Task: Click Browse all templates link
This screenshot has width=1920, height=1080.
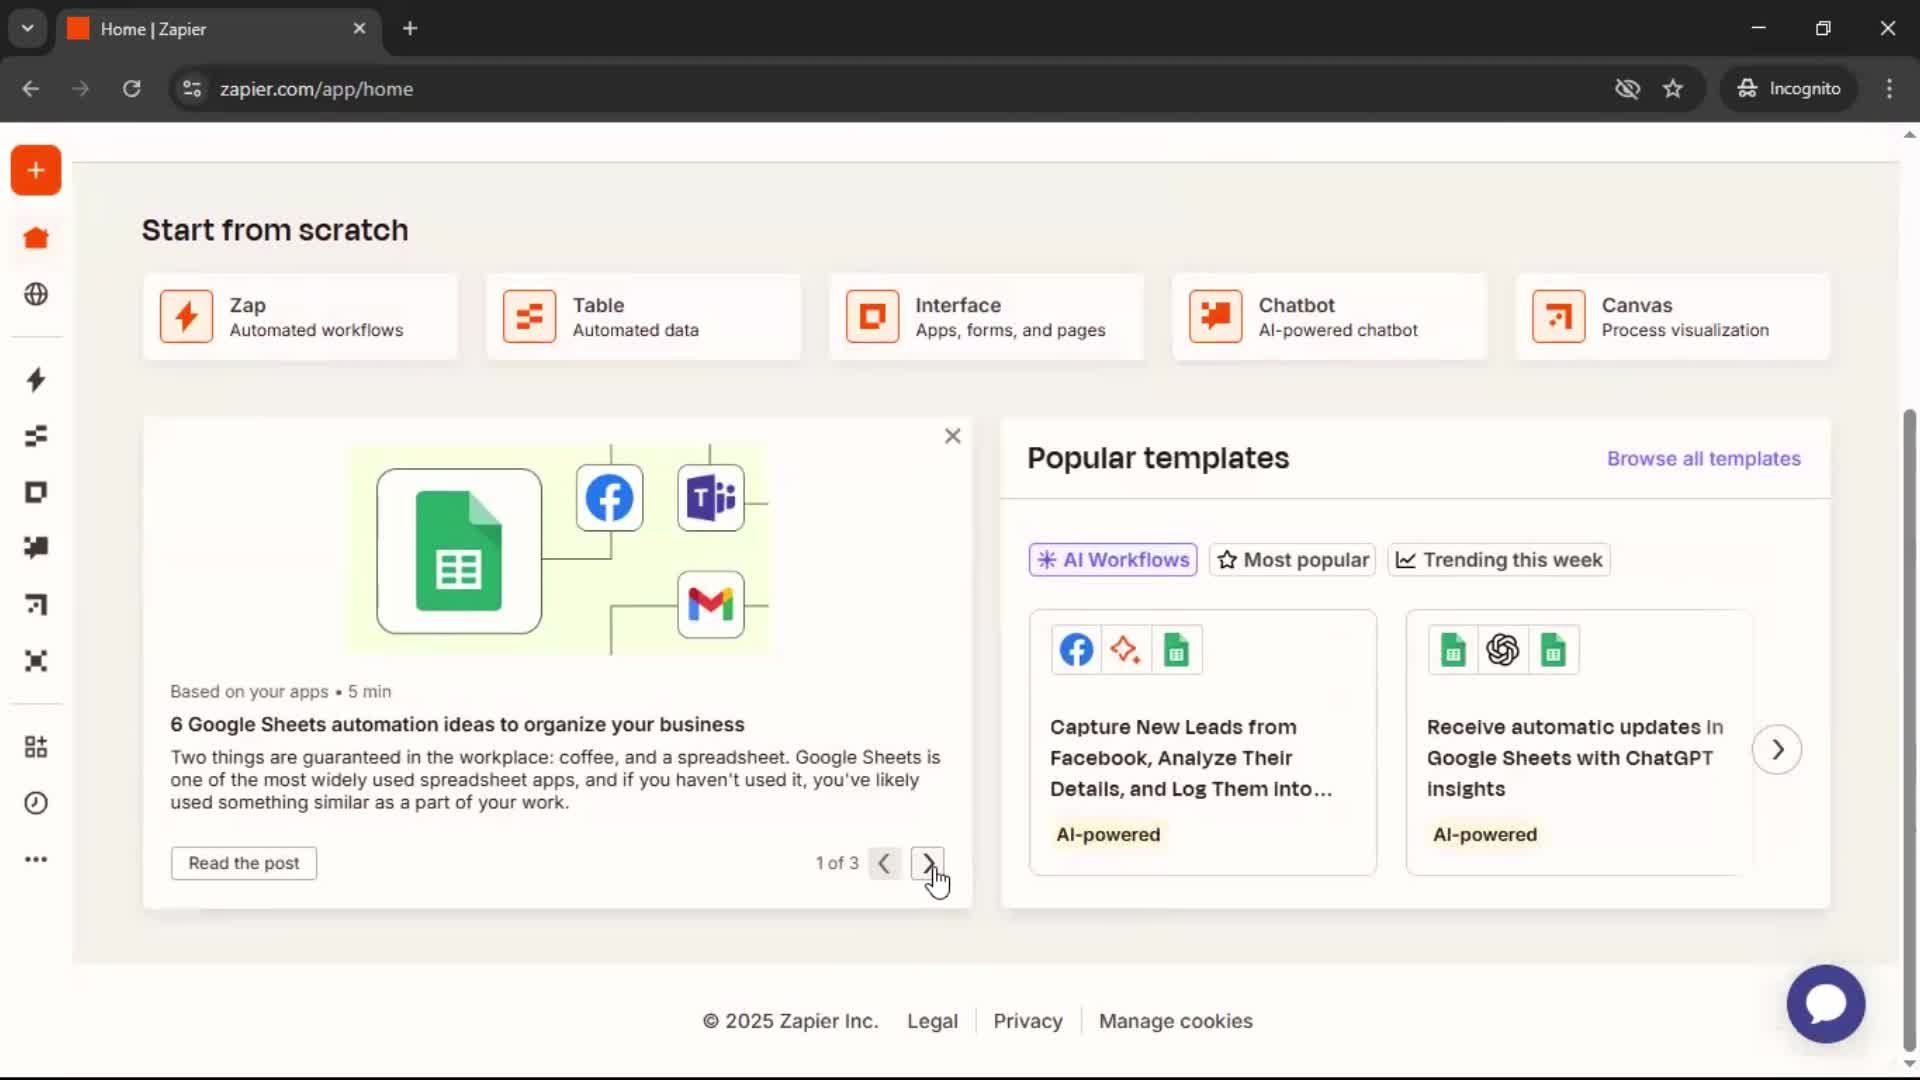Action: pyautogui.click(x=1703, y=459)
